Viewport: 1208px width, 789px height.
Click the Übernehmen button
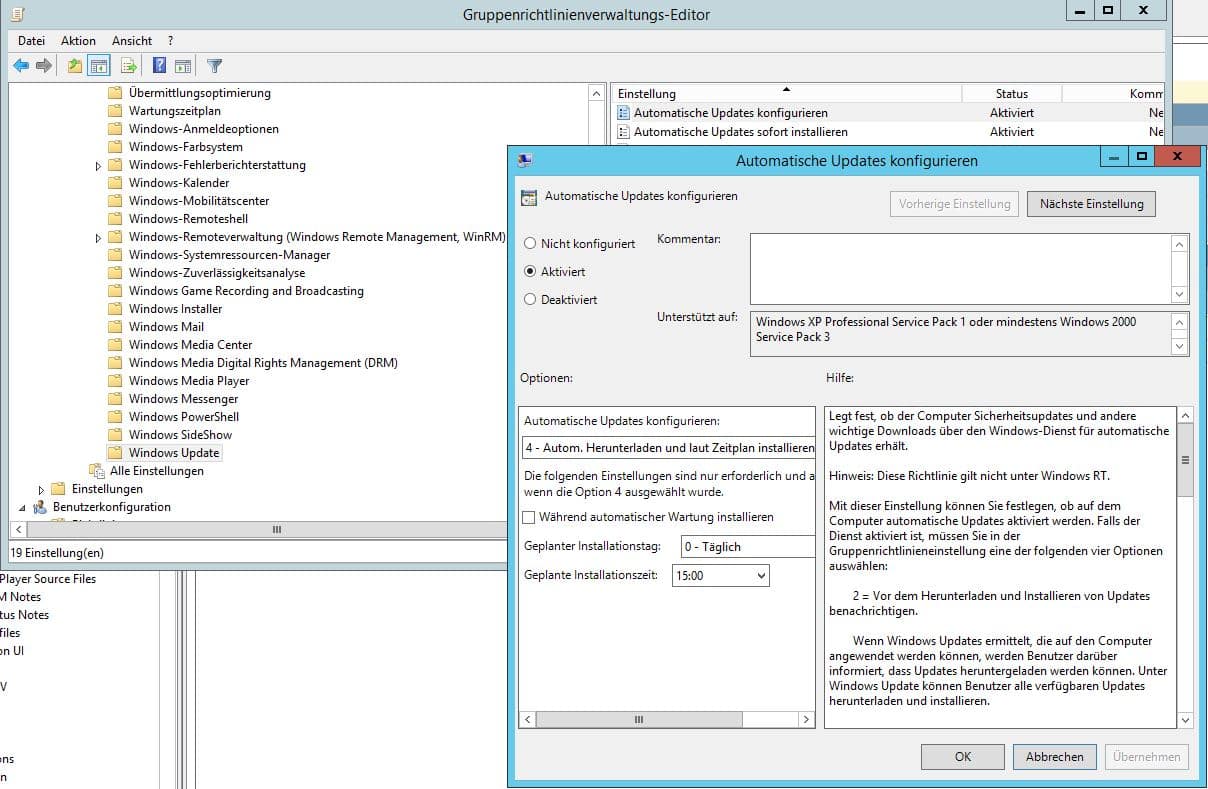coord(1146,757)
